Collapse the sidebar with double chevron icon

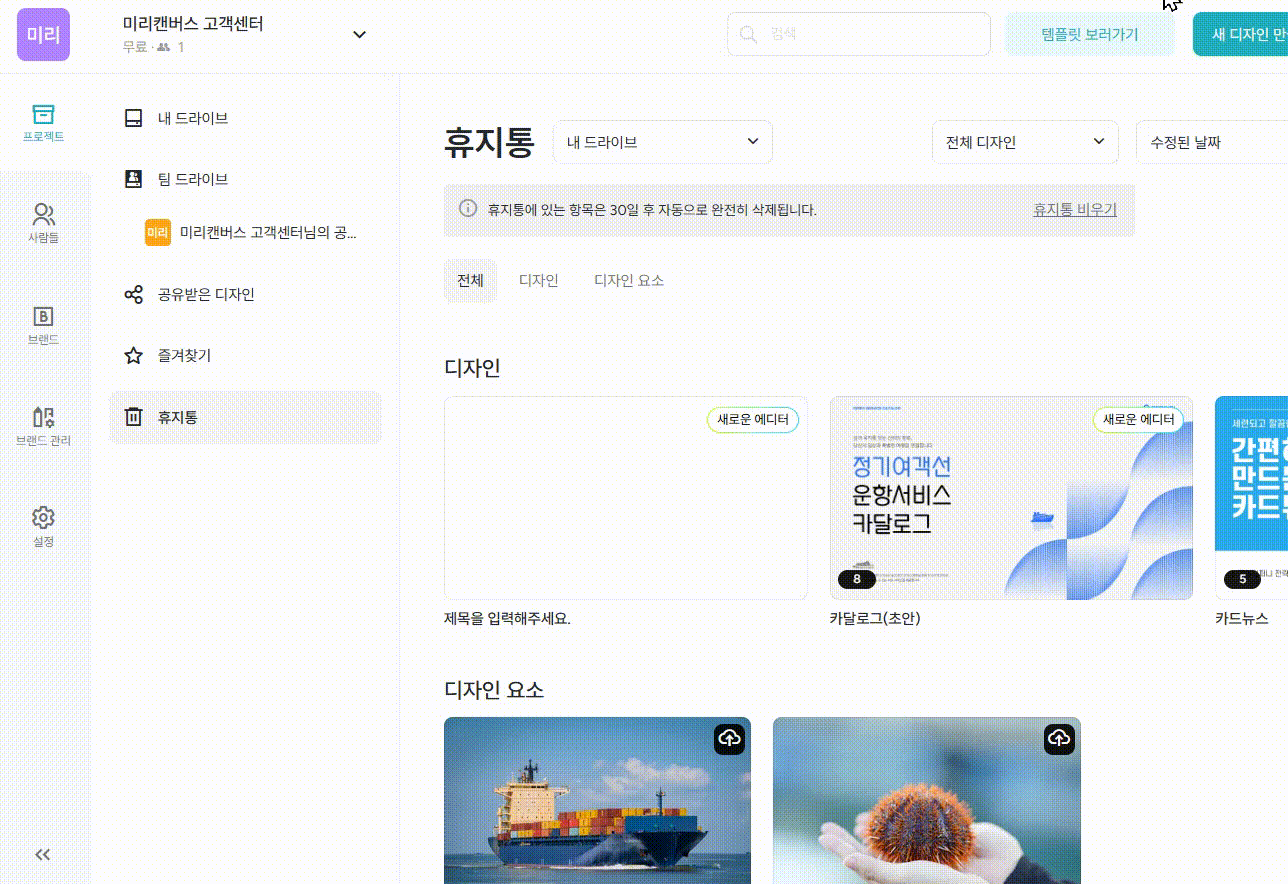(43, 854)
